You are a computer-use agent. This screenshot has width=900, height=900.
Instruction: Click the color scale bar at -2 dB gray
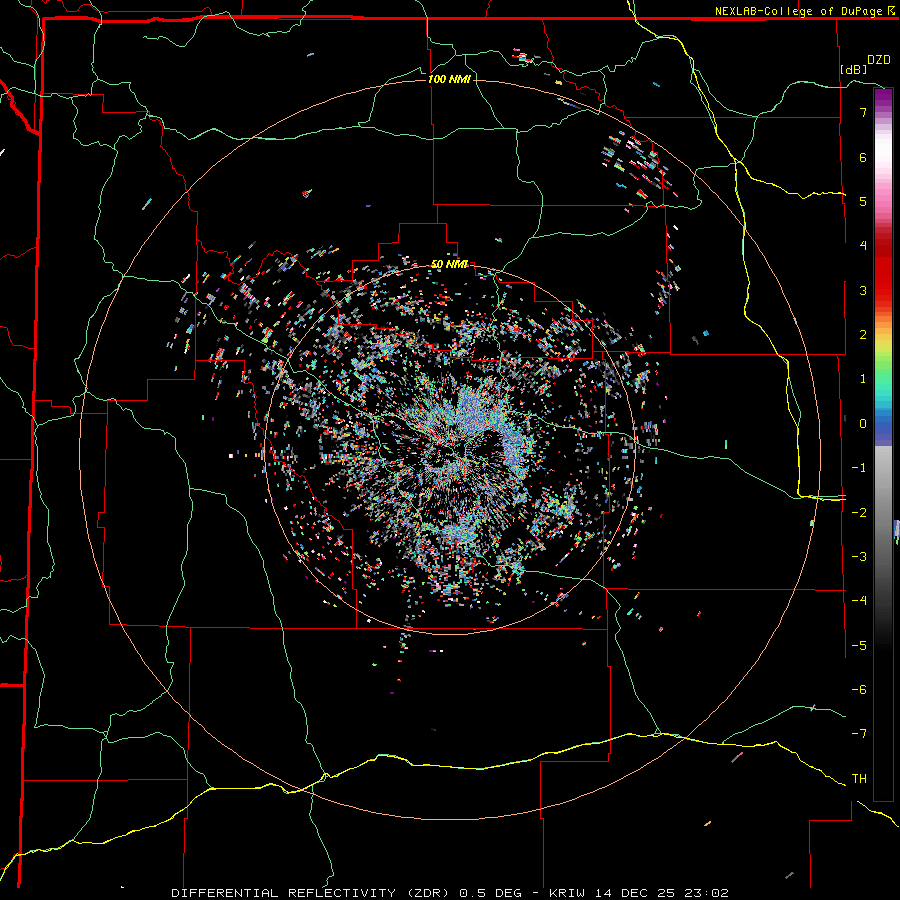[x=883, y=512]
